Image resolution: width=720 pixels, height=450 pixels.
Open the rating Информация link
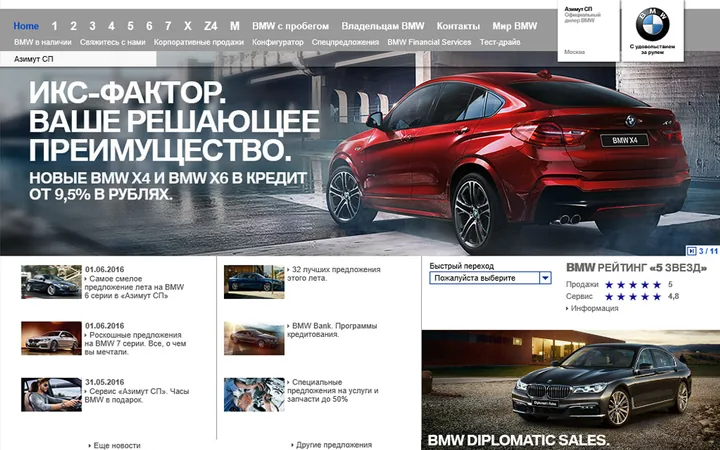(592, 309)
